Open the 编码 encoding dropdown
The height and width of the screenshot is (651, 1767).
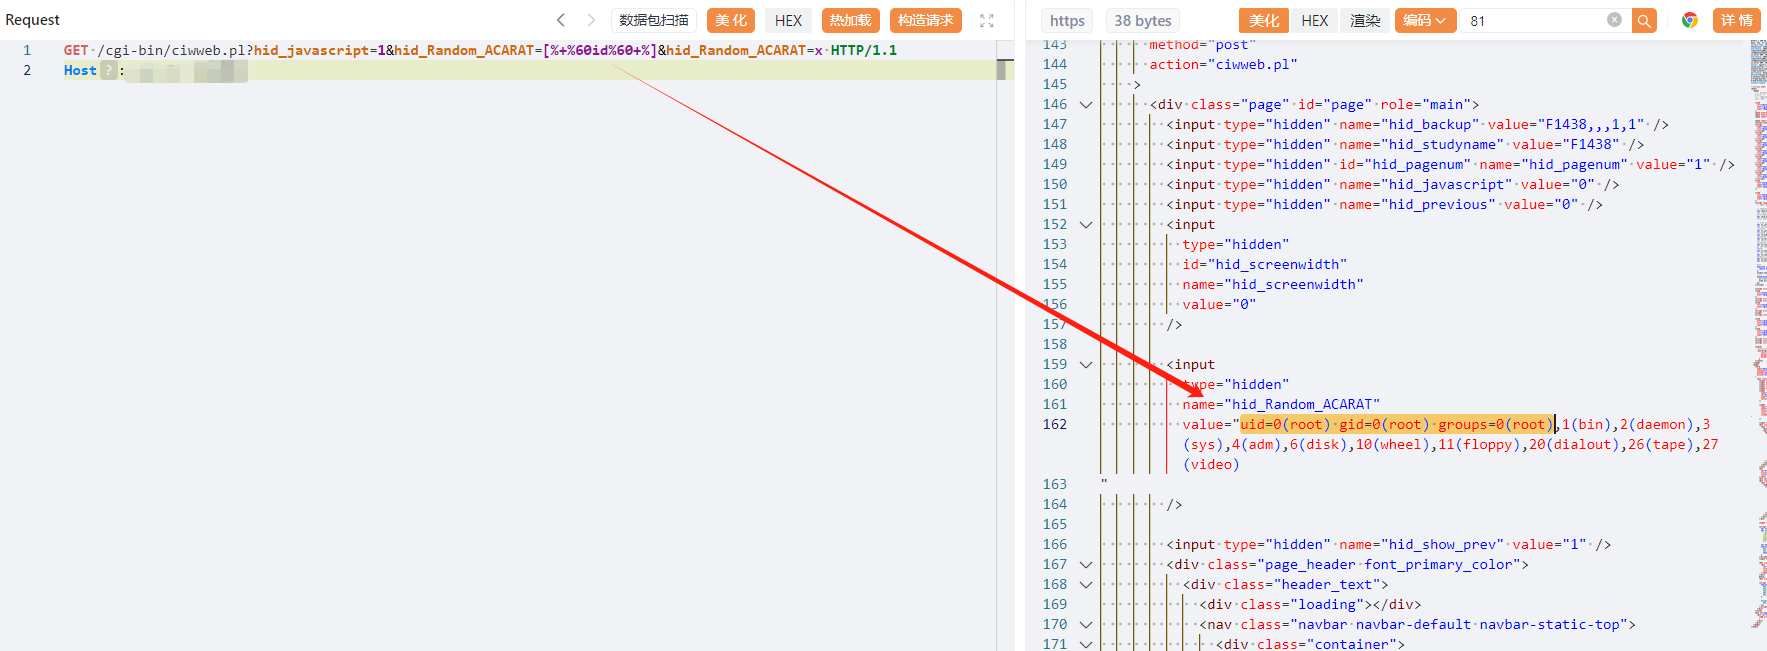click(x=1424, y=20)
